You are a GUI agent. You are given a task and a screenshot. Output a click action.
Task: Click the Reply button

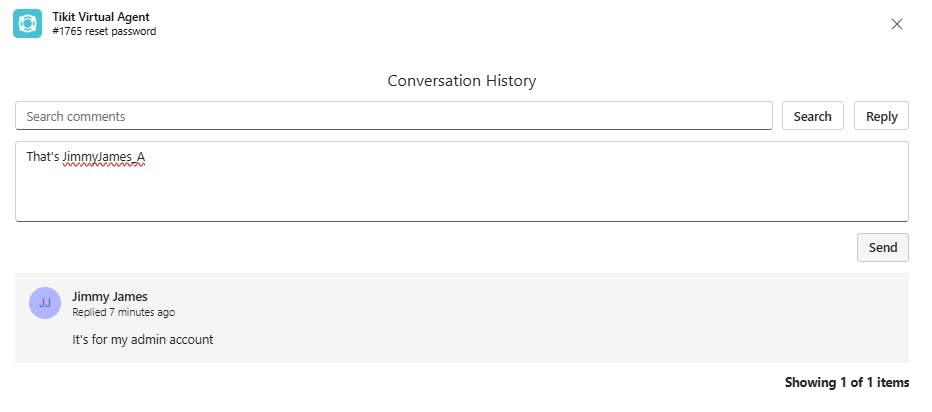click(x=881, y=116)
